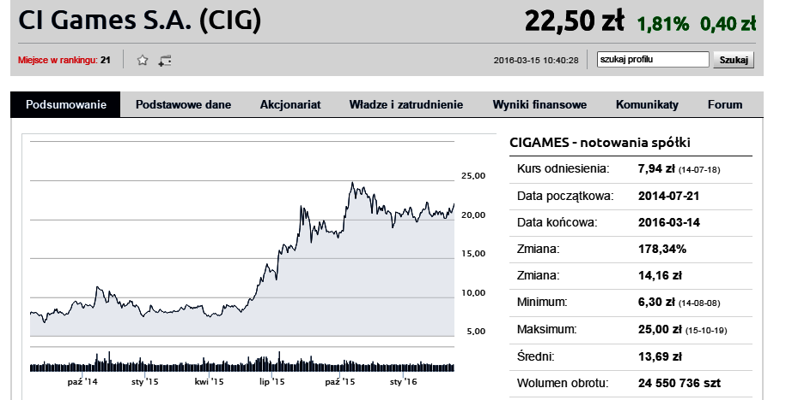Switch to the Podstawowe dane tab
The image size is (786, 400).
tap(183, 105)
